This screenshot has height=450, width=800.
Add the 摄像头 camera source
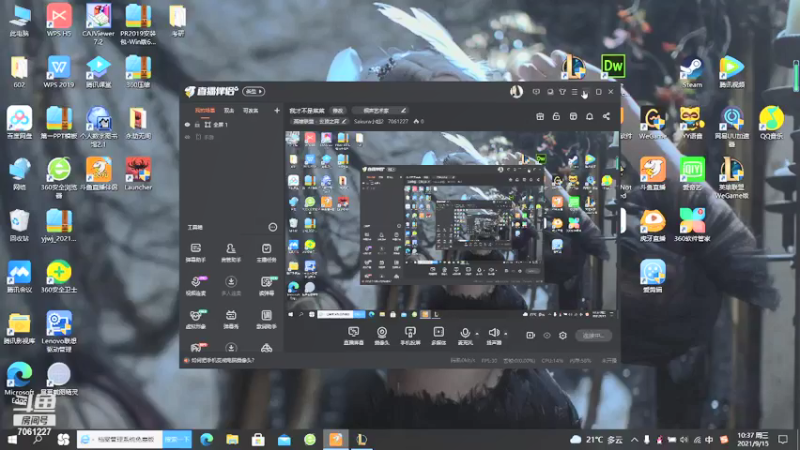click(382, 336)
